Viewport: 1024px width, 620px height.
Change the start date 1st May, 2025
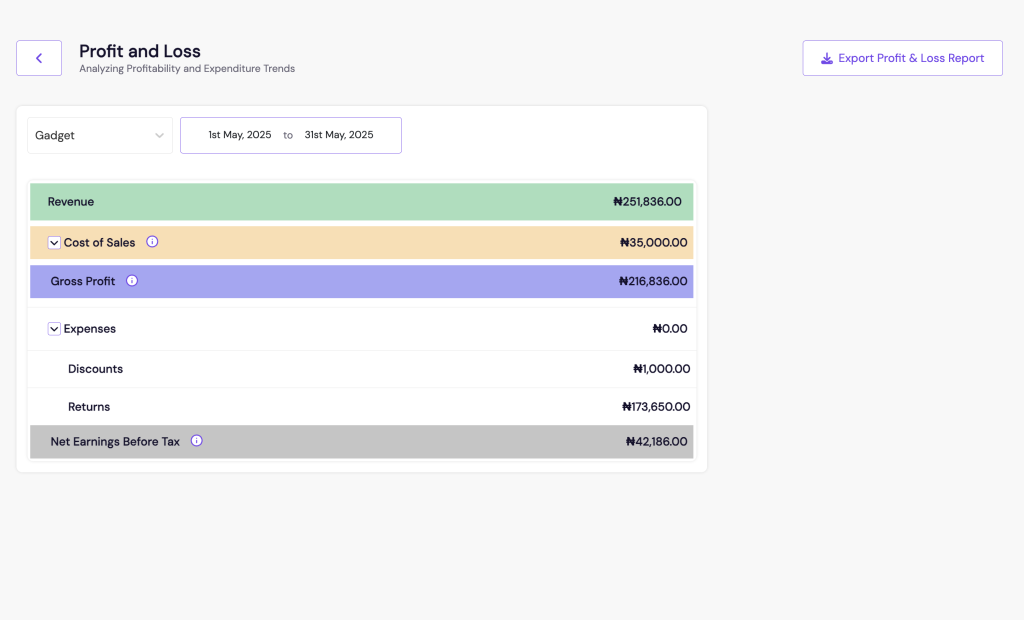pos(239,135)
